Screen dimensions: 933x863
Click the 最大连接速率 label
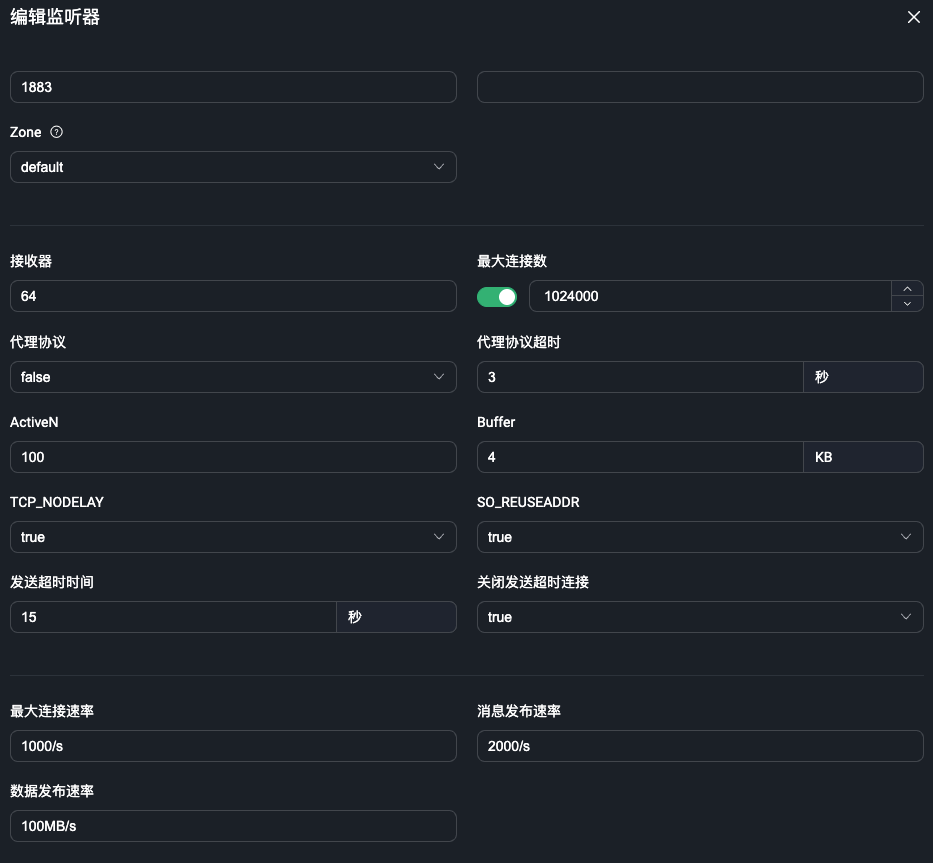52,711
